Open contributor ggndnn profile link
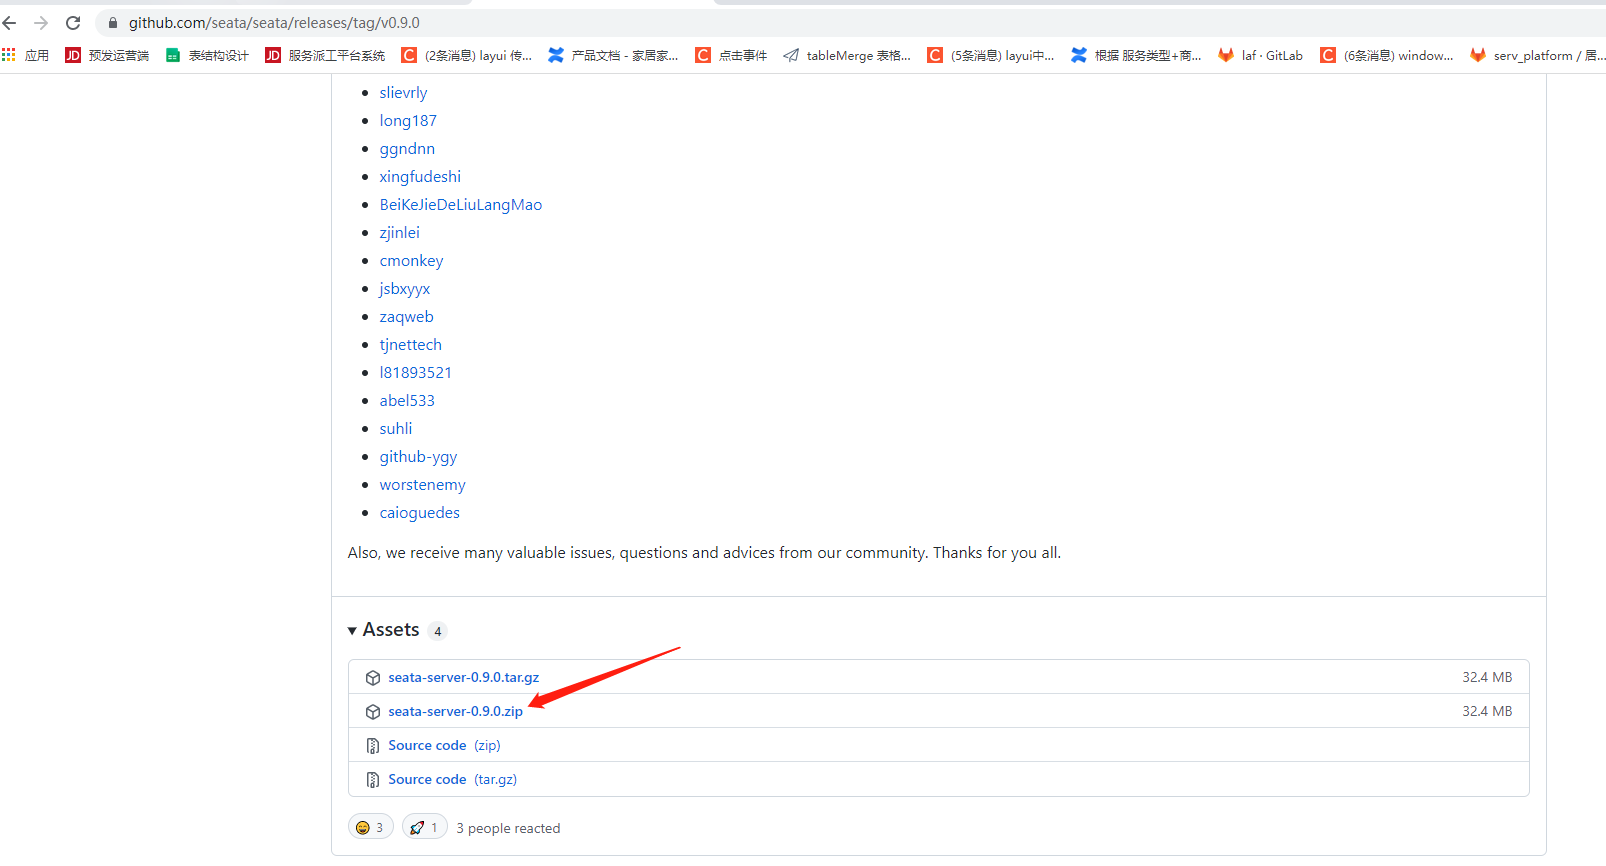This screenshot has height=866, width=1606. [x=407, y=148]
